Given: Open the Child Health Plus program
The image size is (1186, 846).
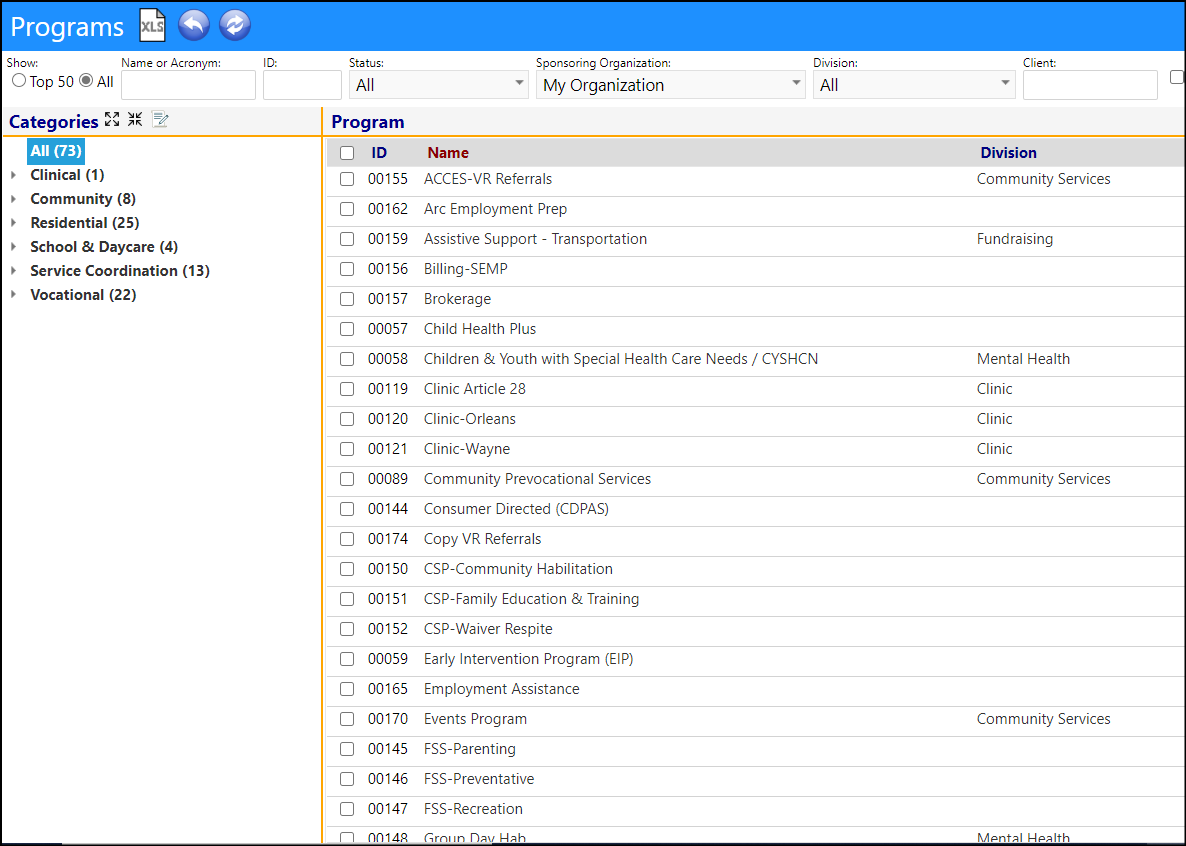Looking at the screenshot, I should pos(480,329).
